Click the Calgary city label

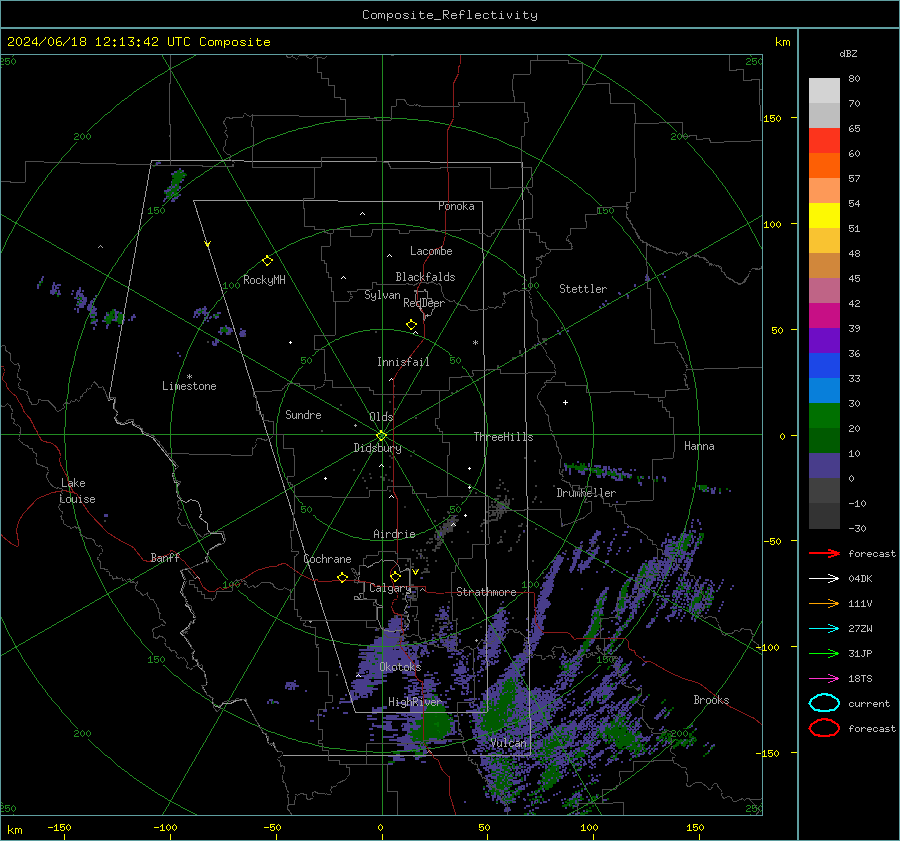click(x=390, y=588)
